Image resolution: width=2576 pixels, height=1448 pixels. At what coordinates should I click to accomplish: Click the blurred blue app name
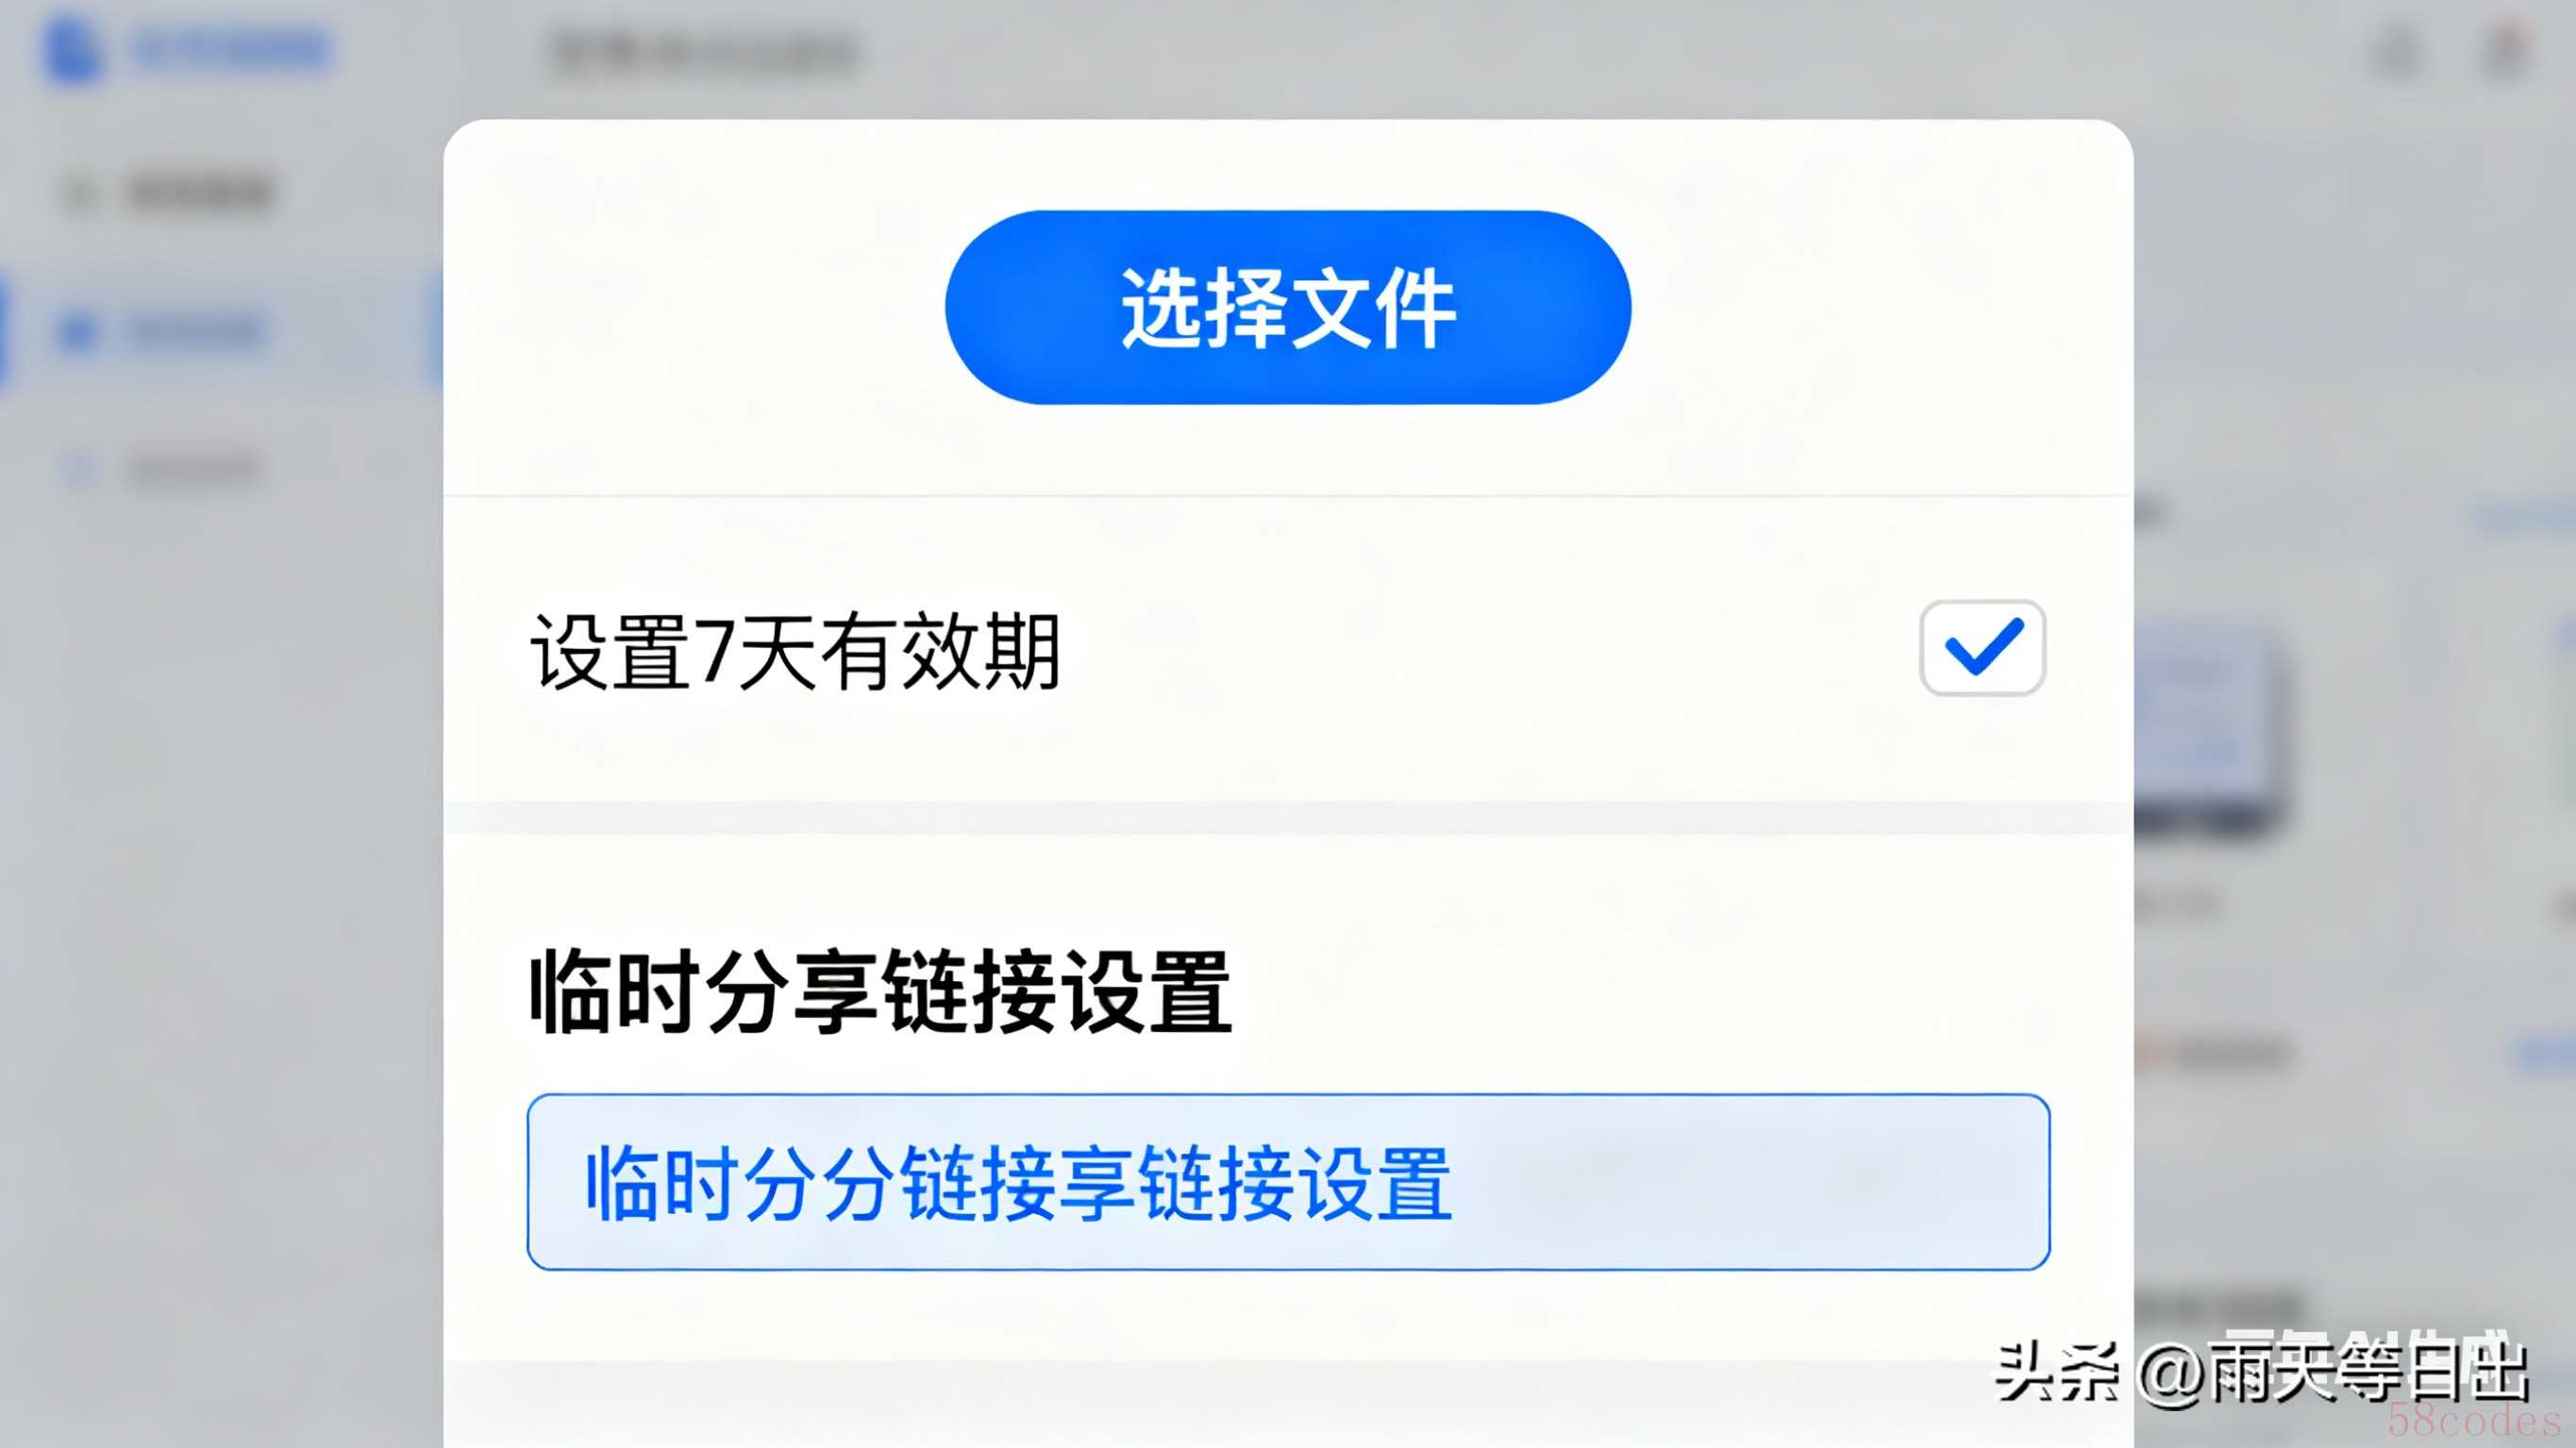(x=230, y=50)
